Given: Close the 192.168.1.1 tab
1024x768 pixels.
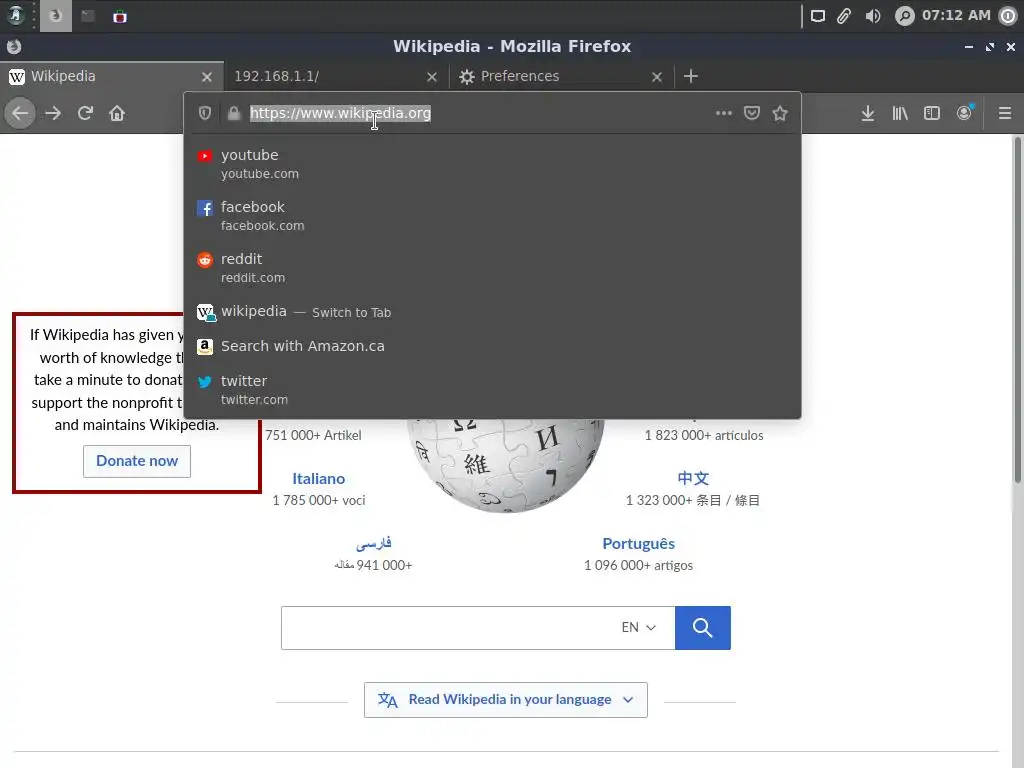Looking at the screenshot, I should (432, 77).
